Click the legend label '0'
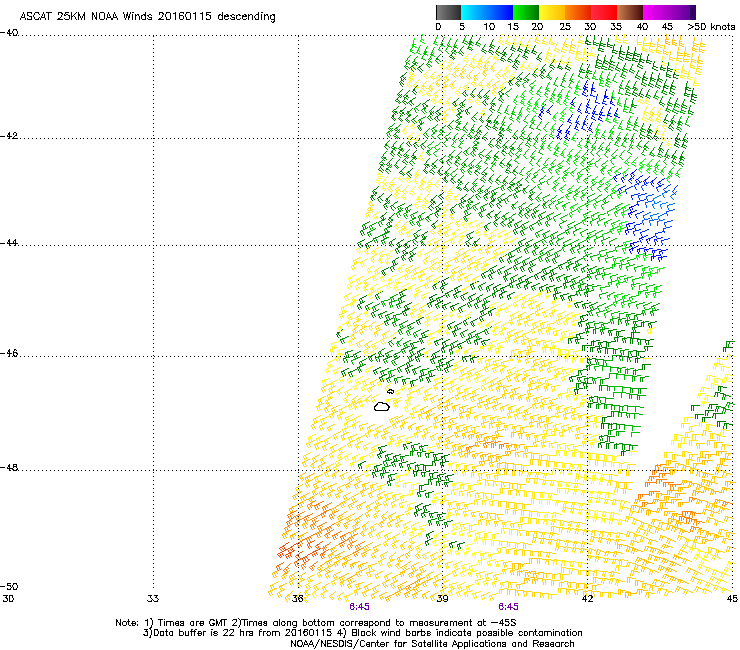This screenshot has width=740, height=650. point(438,27)
